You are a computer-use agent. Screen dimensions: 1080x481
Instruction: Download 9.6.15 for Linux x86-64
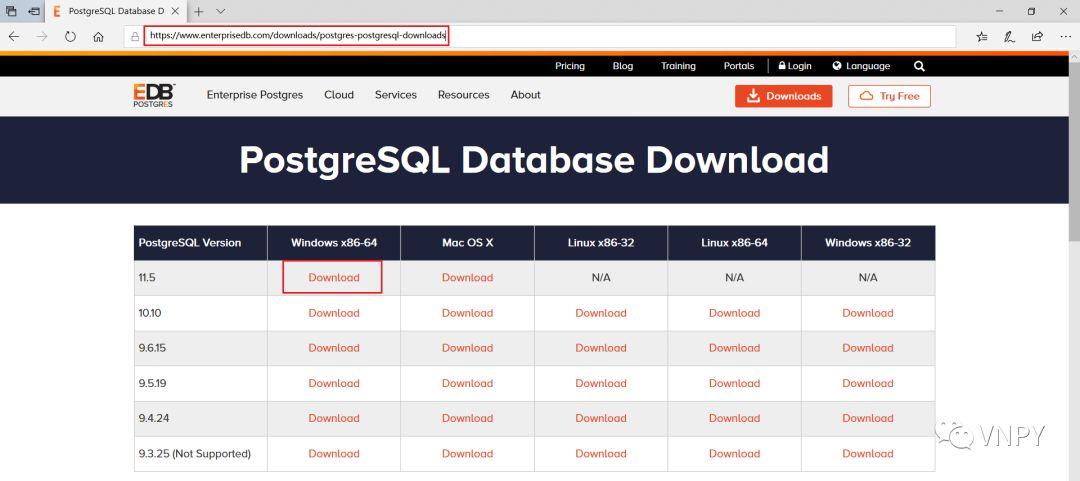(734, 348)
